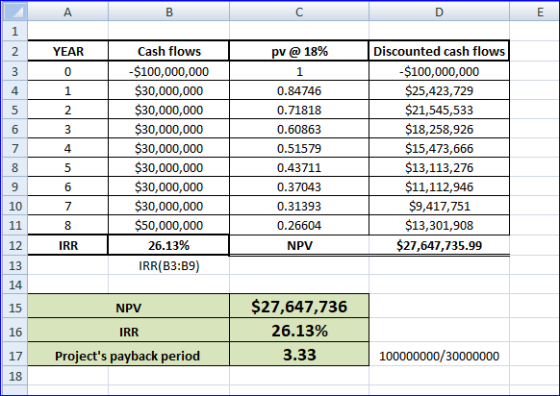Viewport: 560px width, 396px height.
Task: Select the $30,000,000 cell in row 7
Action: 169,148
